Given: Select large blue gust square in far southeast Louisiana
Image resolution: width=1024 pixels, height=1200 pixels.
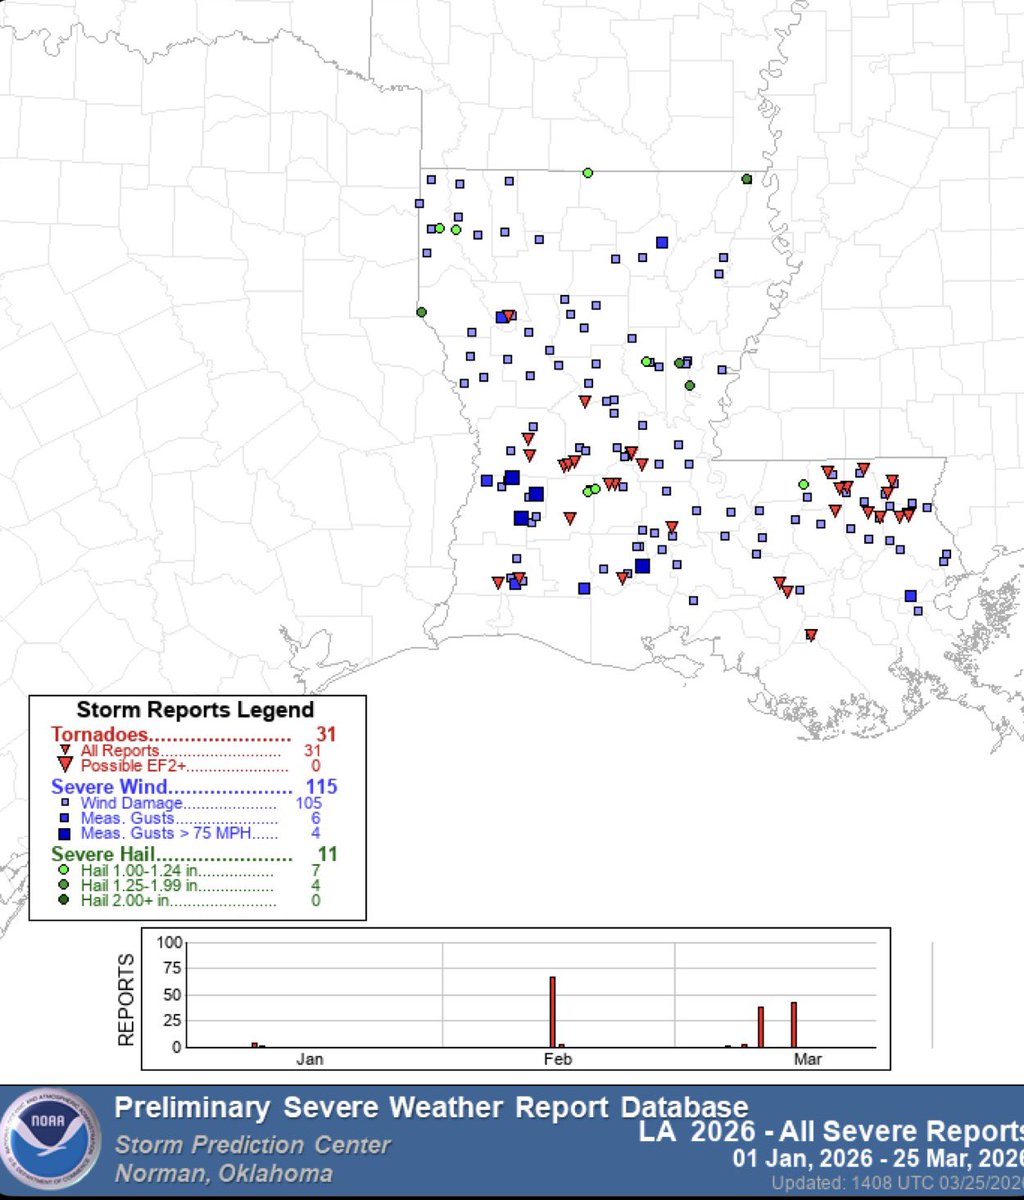Looking at the screenshot, I should pyautogui.click(x=910, y=596).
